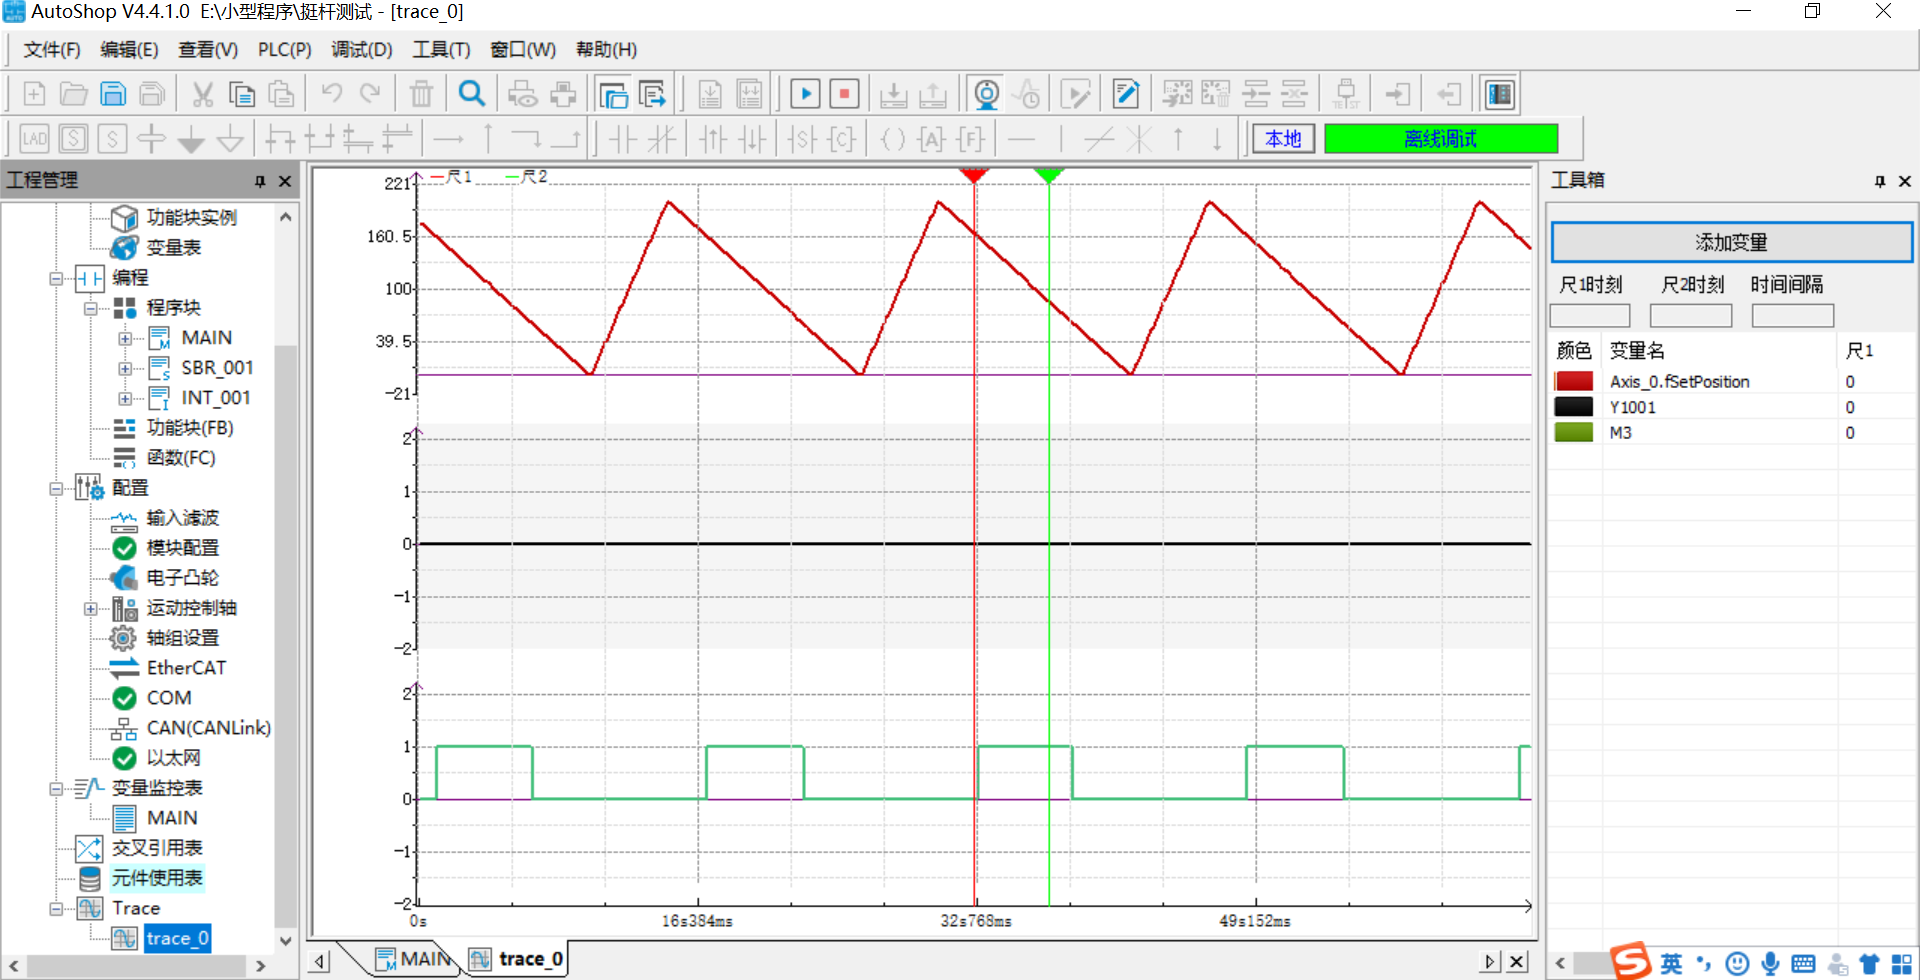Expand the SBR_001 subroutine node
The width and height of the screenshot is (1920, 980).
[x=125, y=368]
